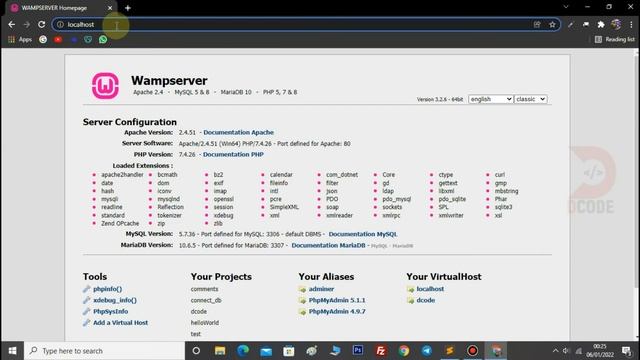Select the WAMPSERVER Homepage tab

(61, 8)
